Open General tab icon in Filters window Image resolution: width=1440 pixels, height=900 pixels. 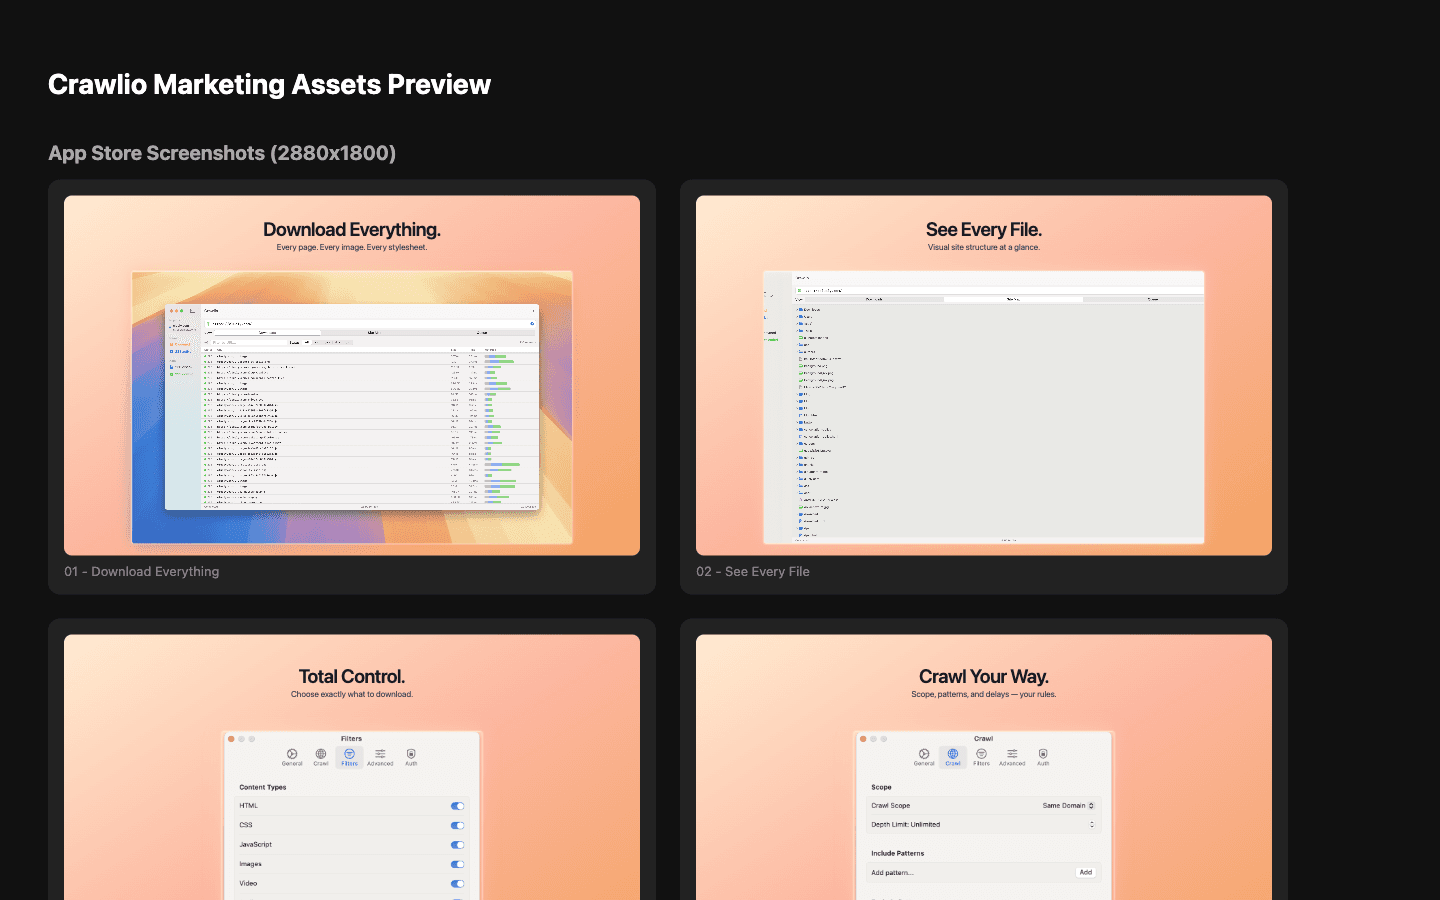(292, 757)
